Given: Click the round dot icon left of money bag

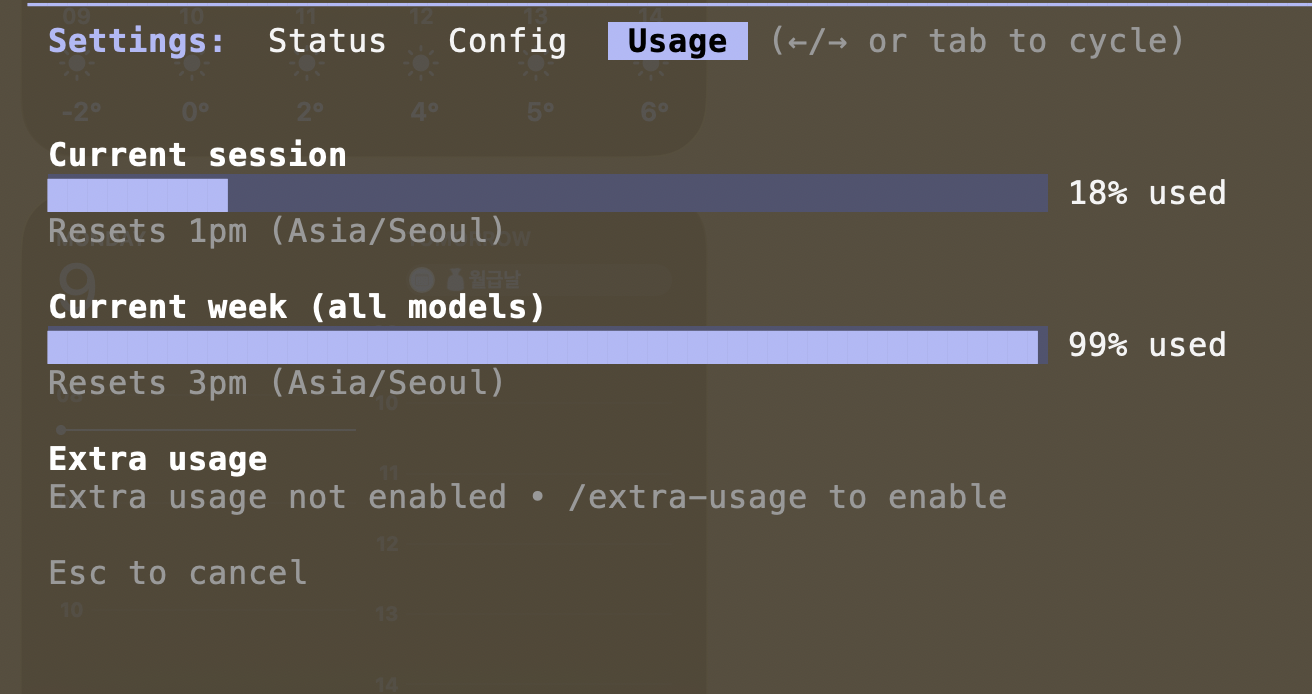Looking at the screenshot, I should click(422, 279).
